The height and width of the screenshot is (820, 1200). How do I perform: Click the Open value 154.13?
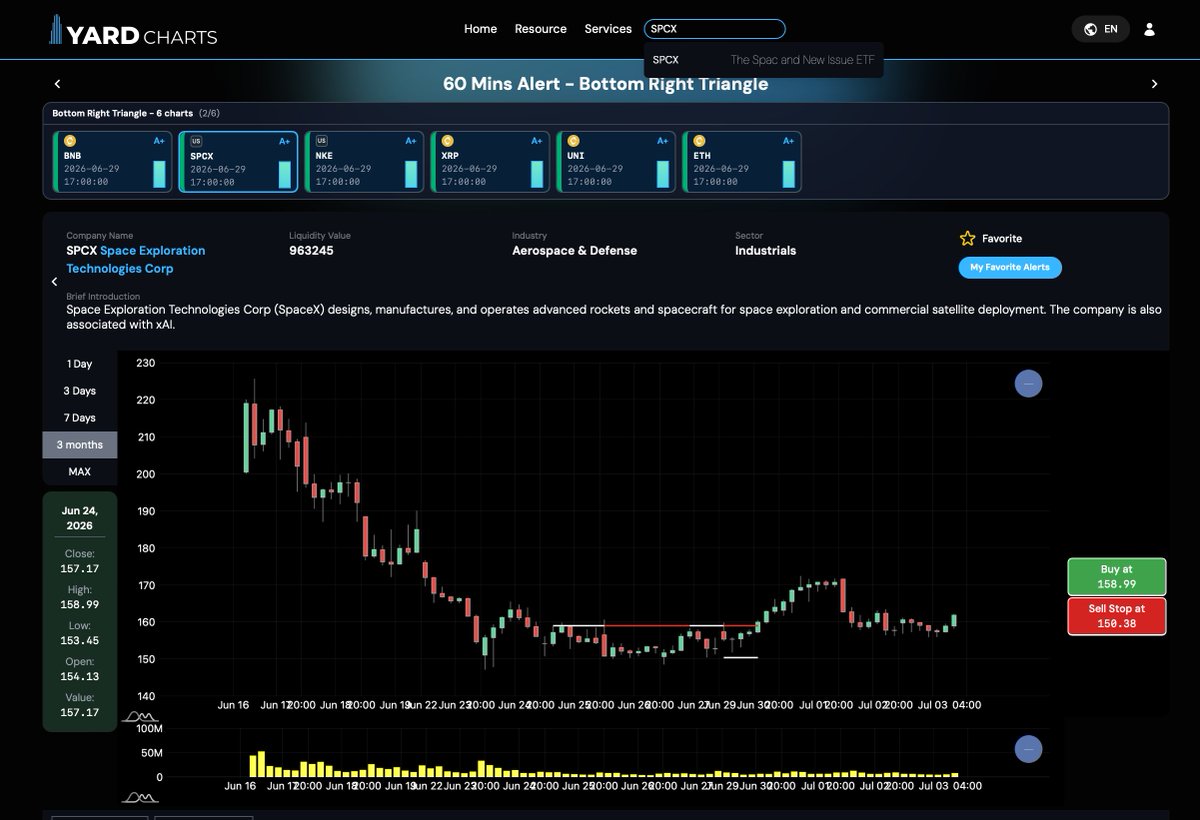coord(80,676)
